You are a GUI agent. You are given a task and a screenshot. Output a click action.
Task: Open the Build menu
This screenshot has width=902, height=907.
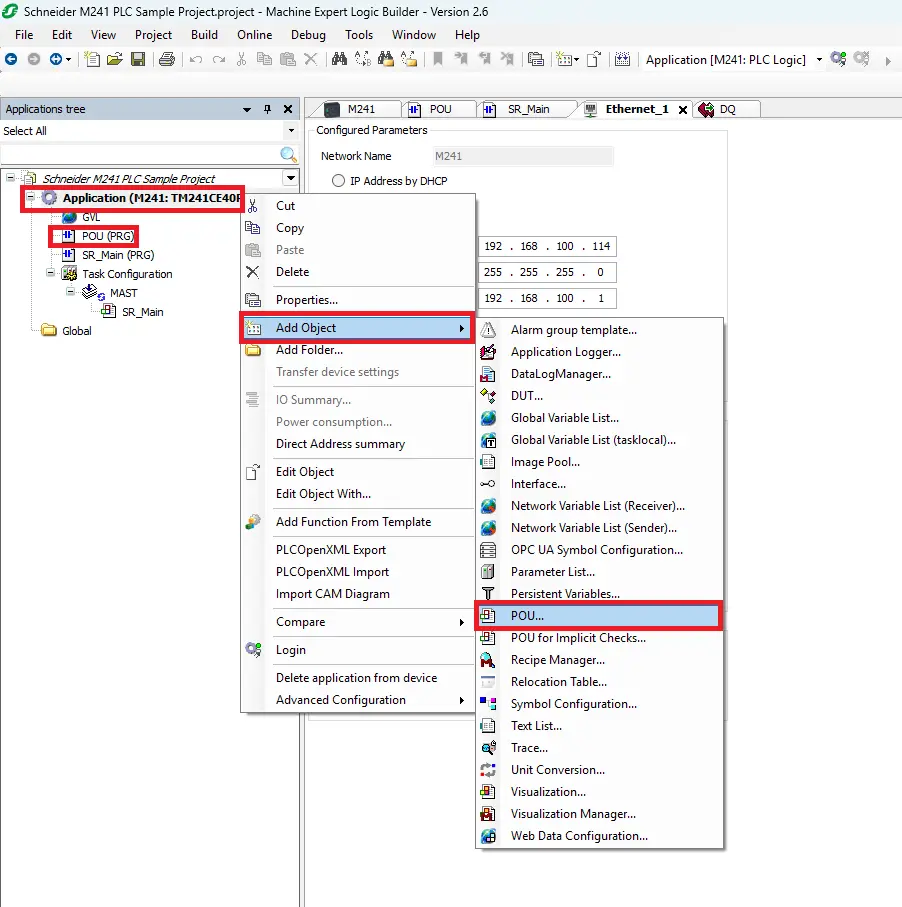coord(204,35)
